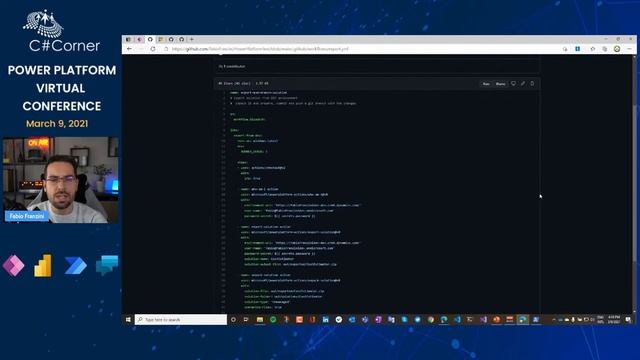This screenshot has height=360, width=640.
Task: Open the Windows notification center icon
Action: click(629, 320)
